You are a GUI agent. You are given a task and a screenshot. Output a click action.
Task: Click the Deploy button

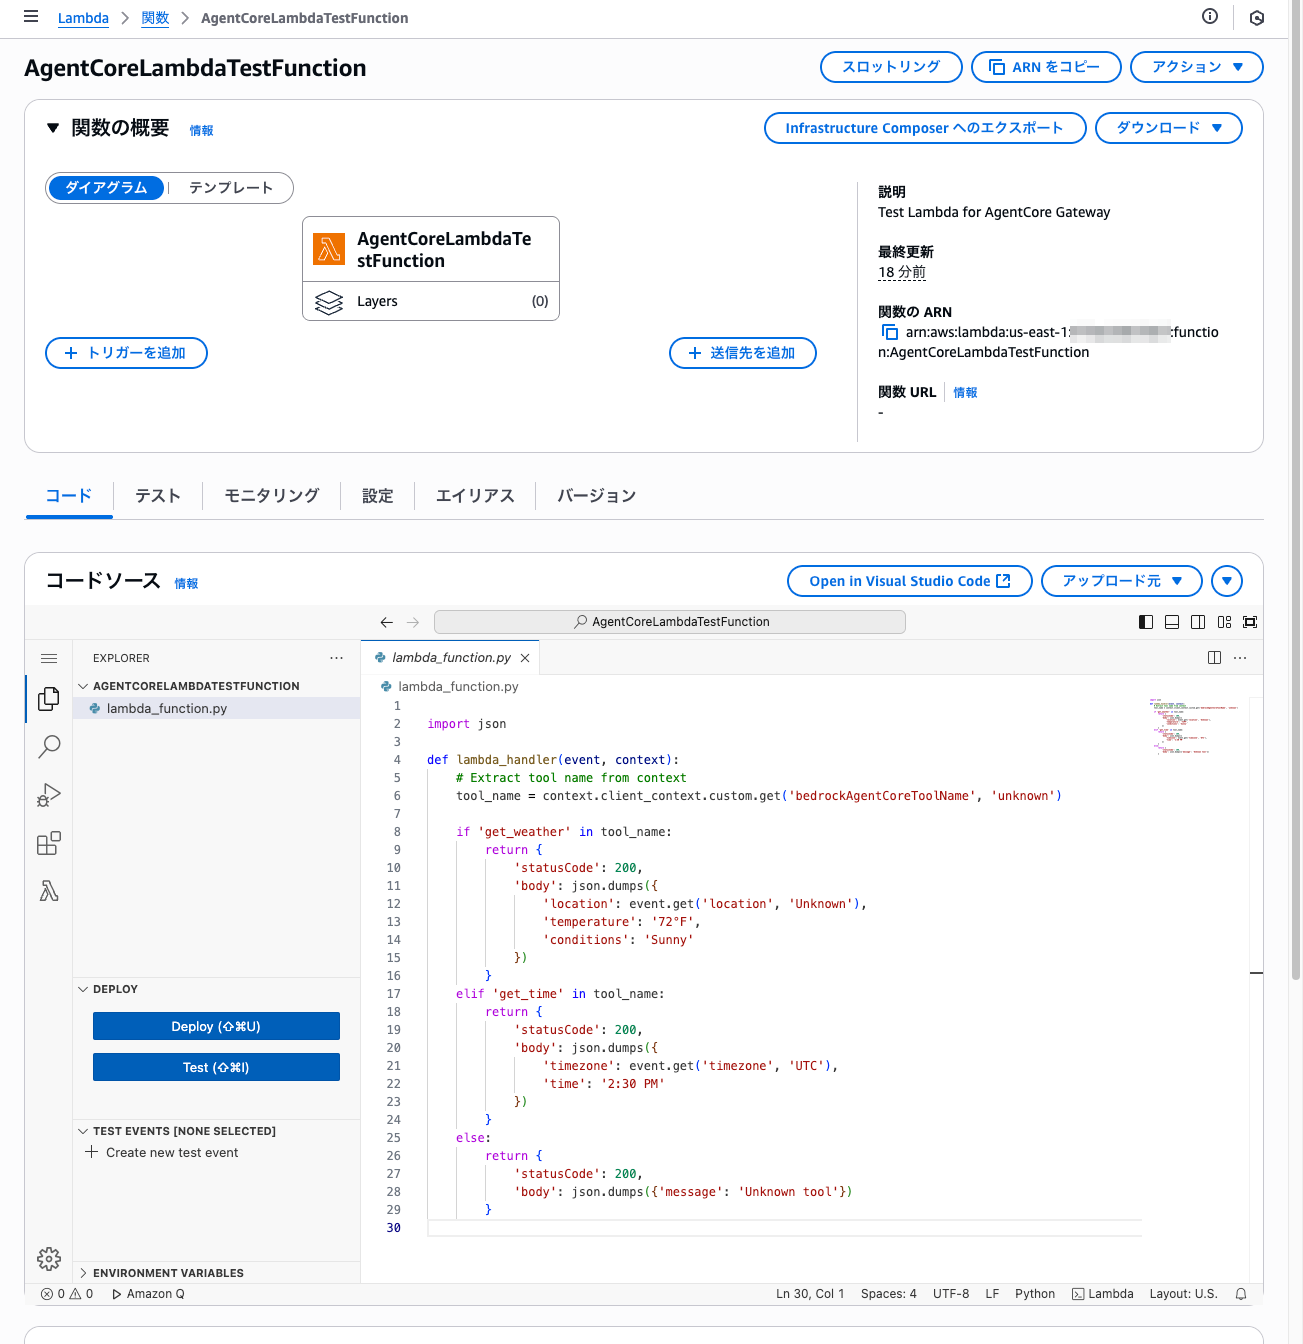[x=216, y=1026]
